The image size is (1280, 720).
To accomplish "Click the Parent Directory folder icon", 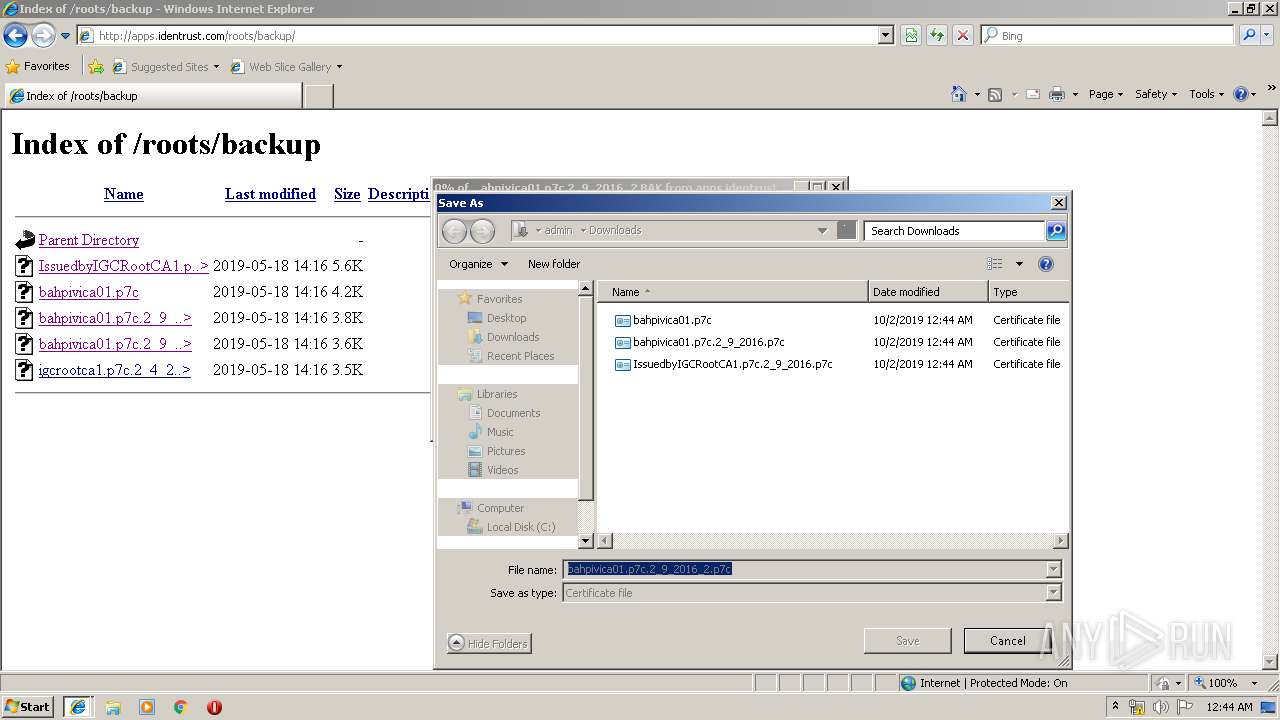I will pos(25,240).
